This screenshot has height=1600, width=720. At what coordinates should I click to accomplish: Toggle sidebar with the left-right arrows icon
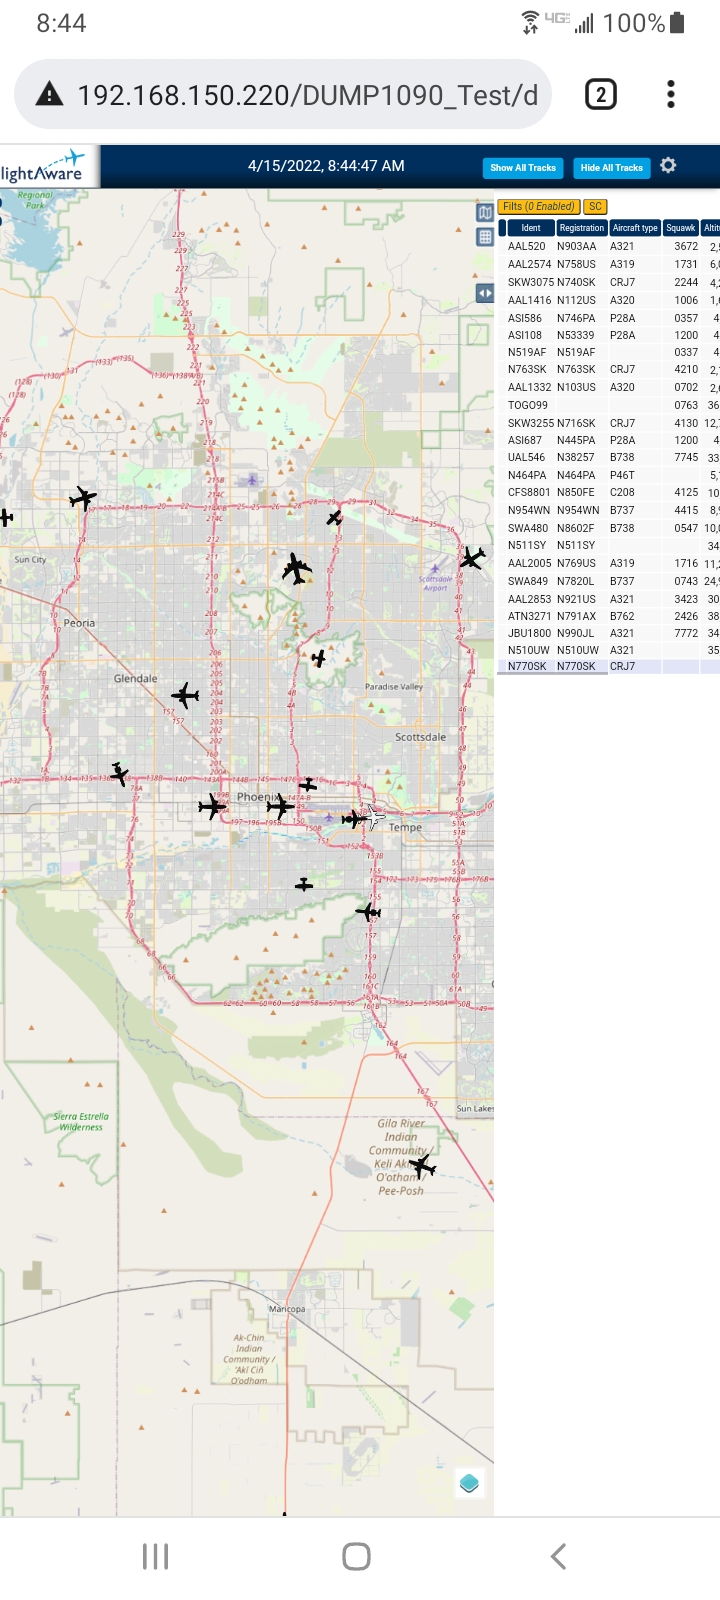click(x=485, y=293)
